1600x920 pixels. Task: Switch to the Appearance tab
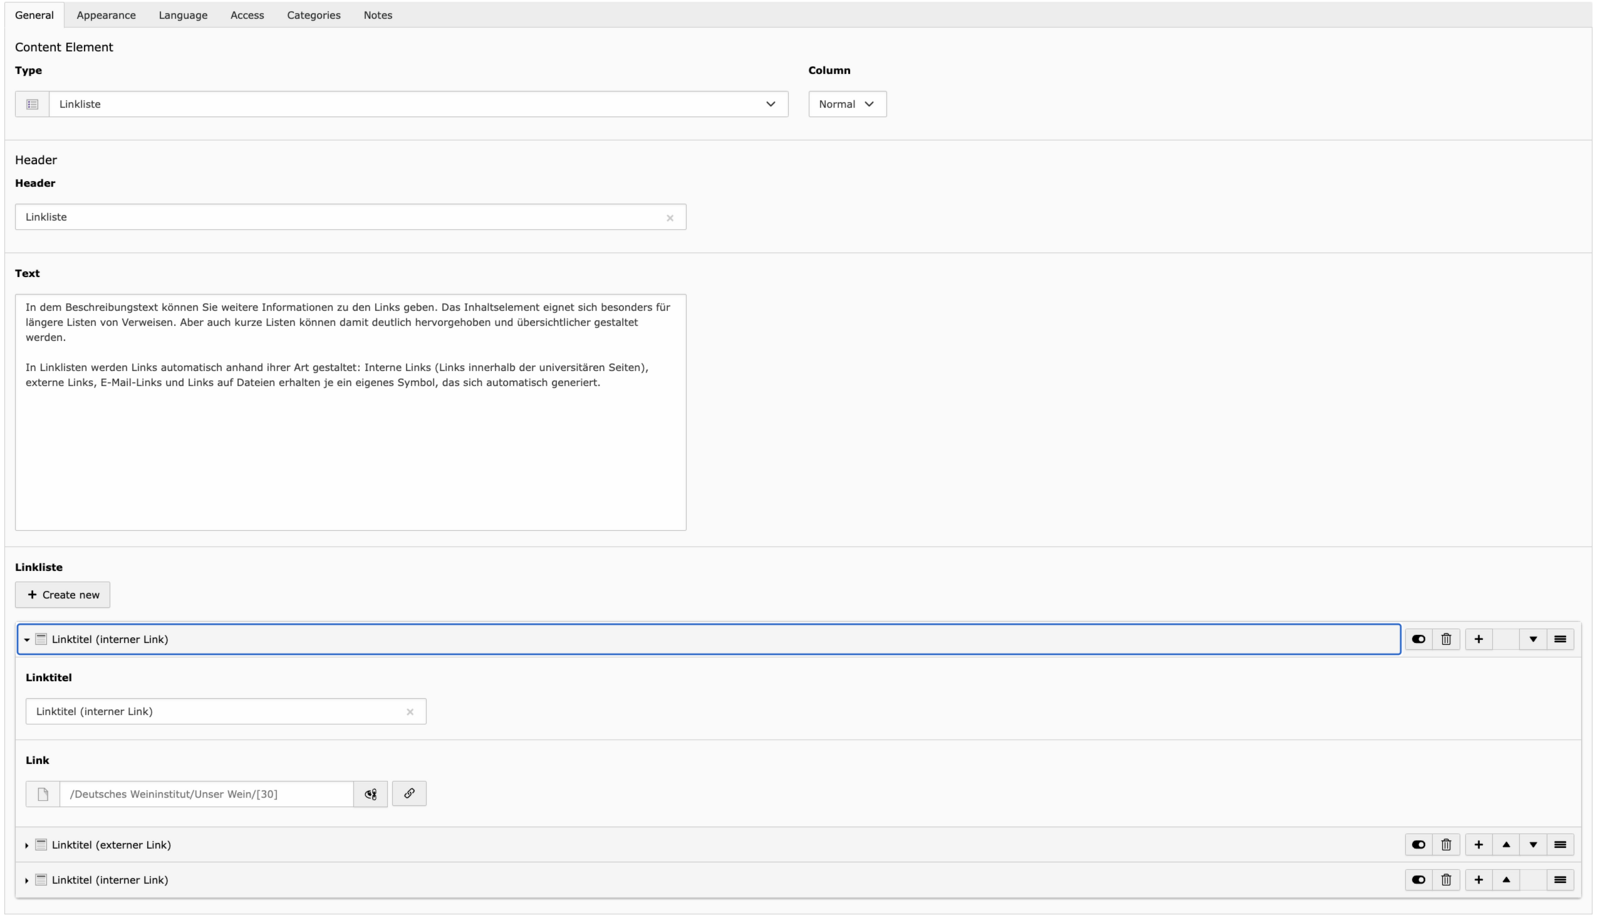pos(106,15)
